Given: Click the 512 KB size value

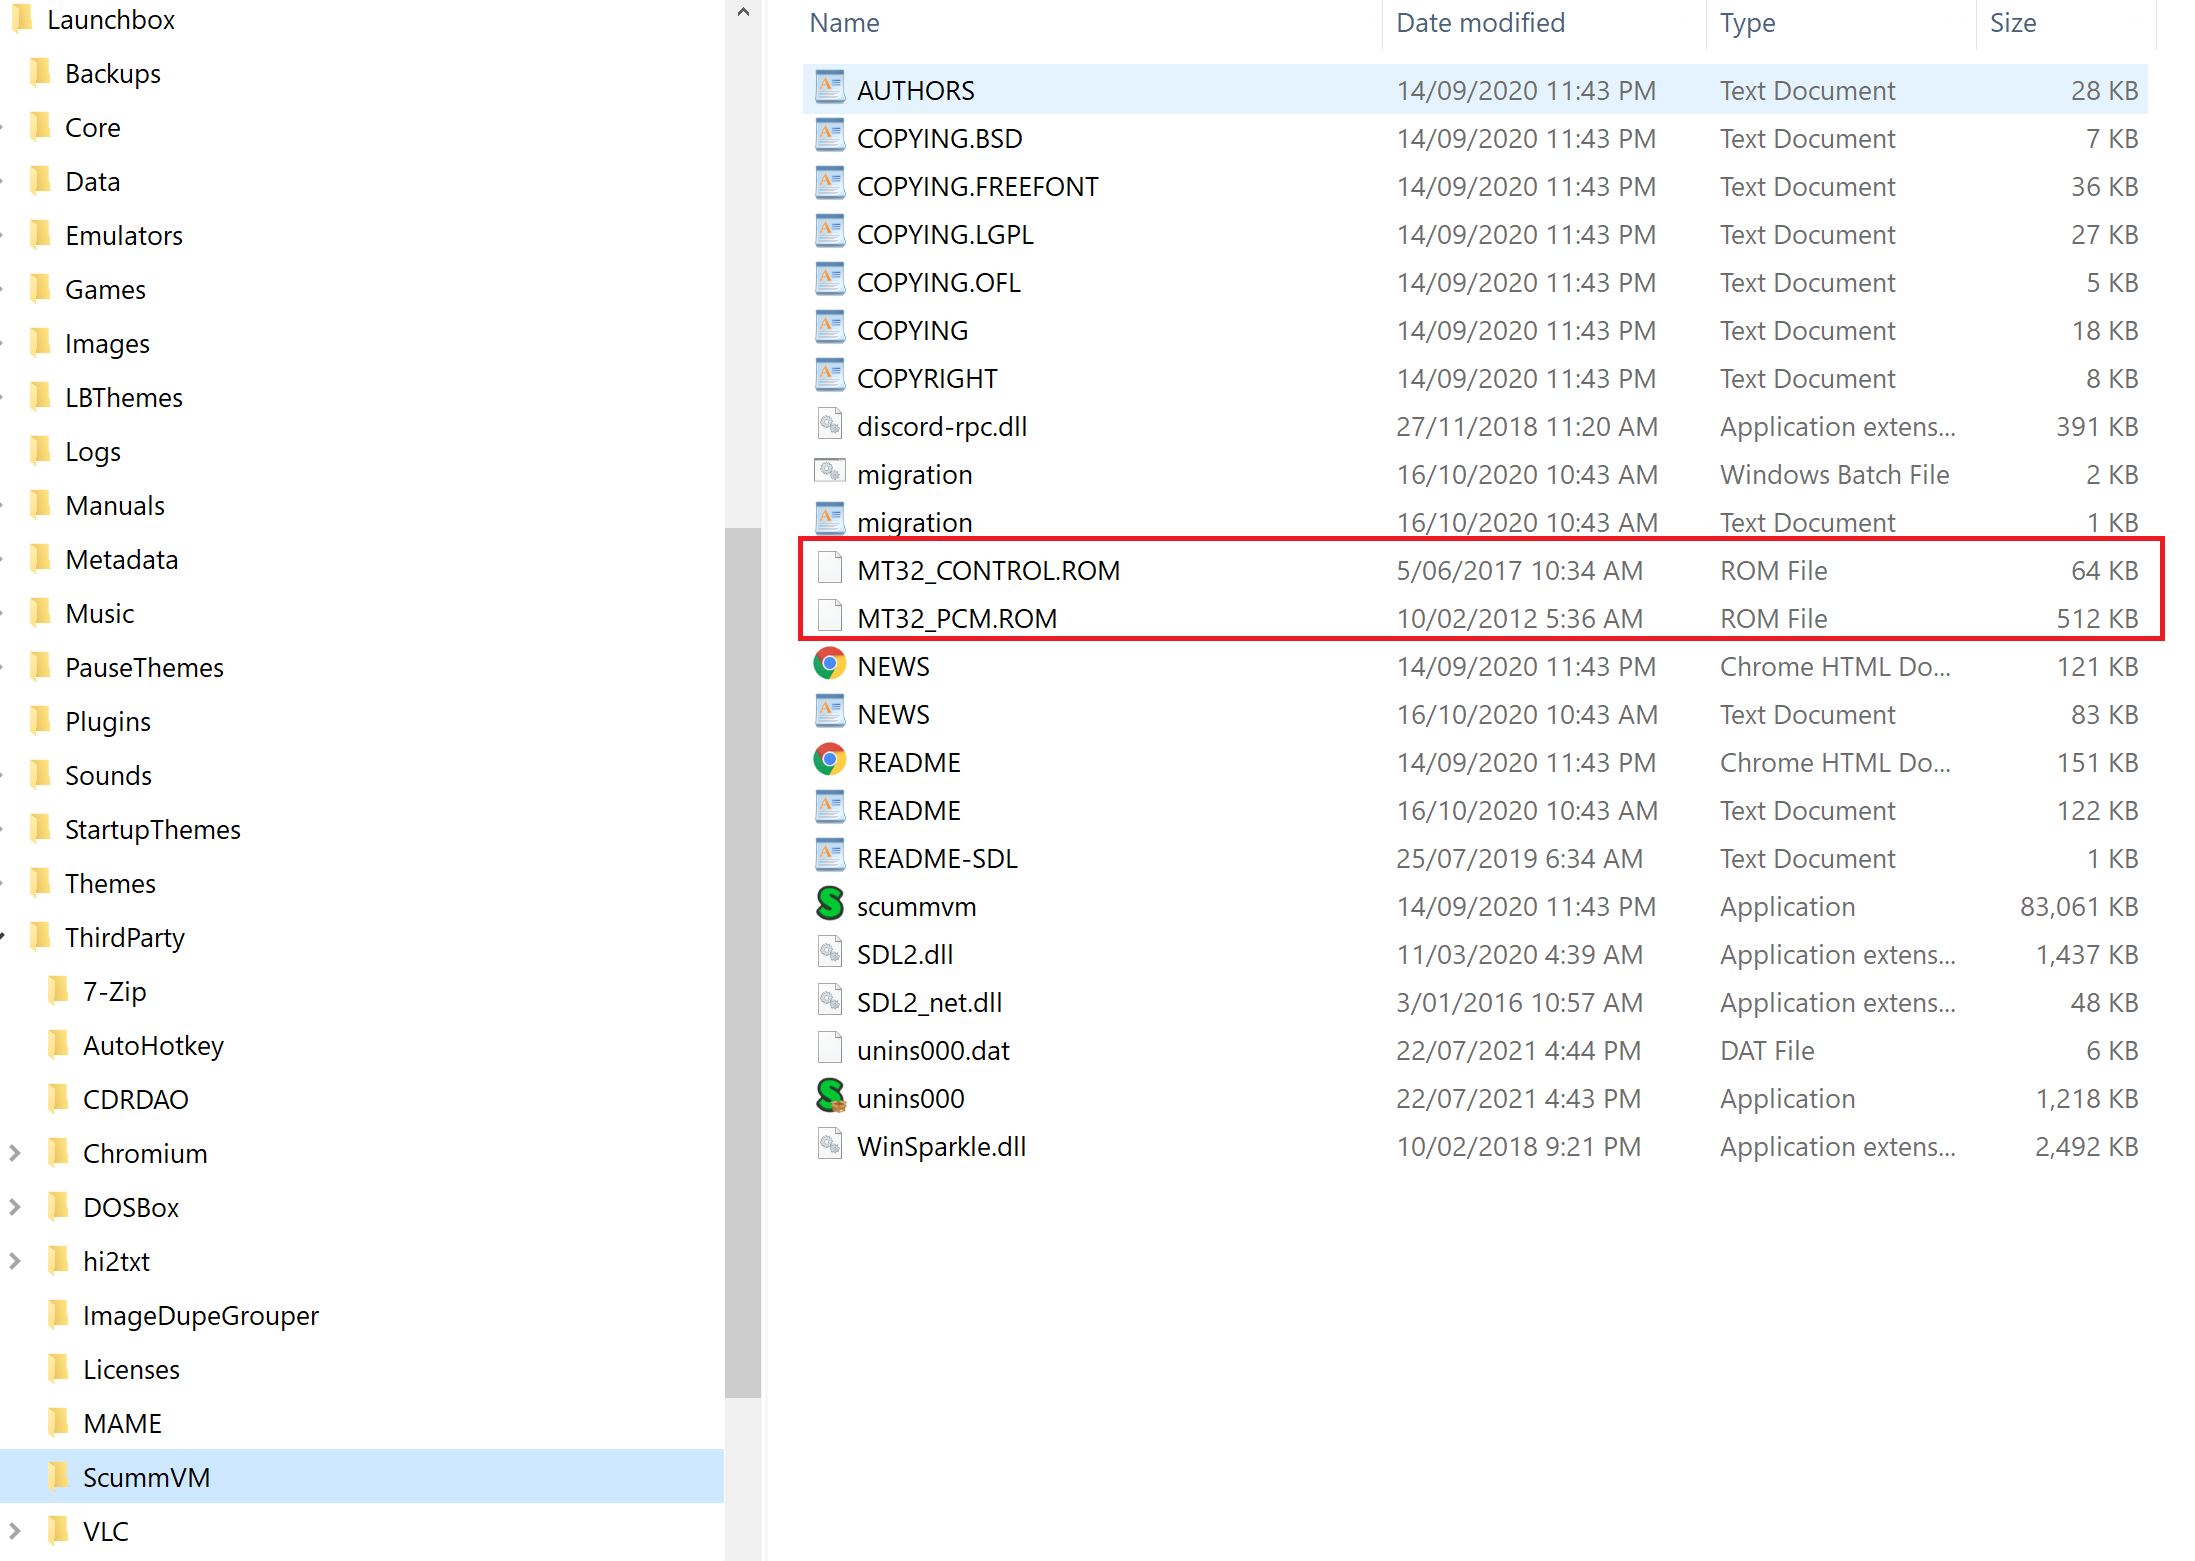Looking at the screenshot, I should tap(2097, 619).
